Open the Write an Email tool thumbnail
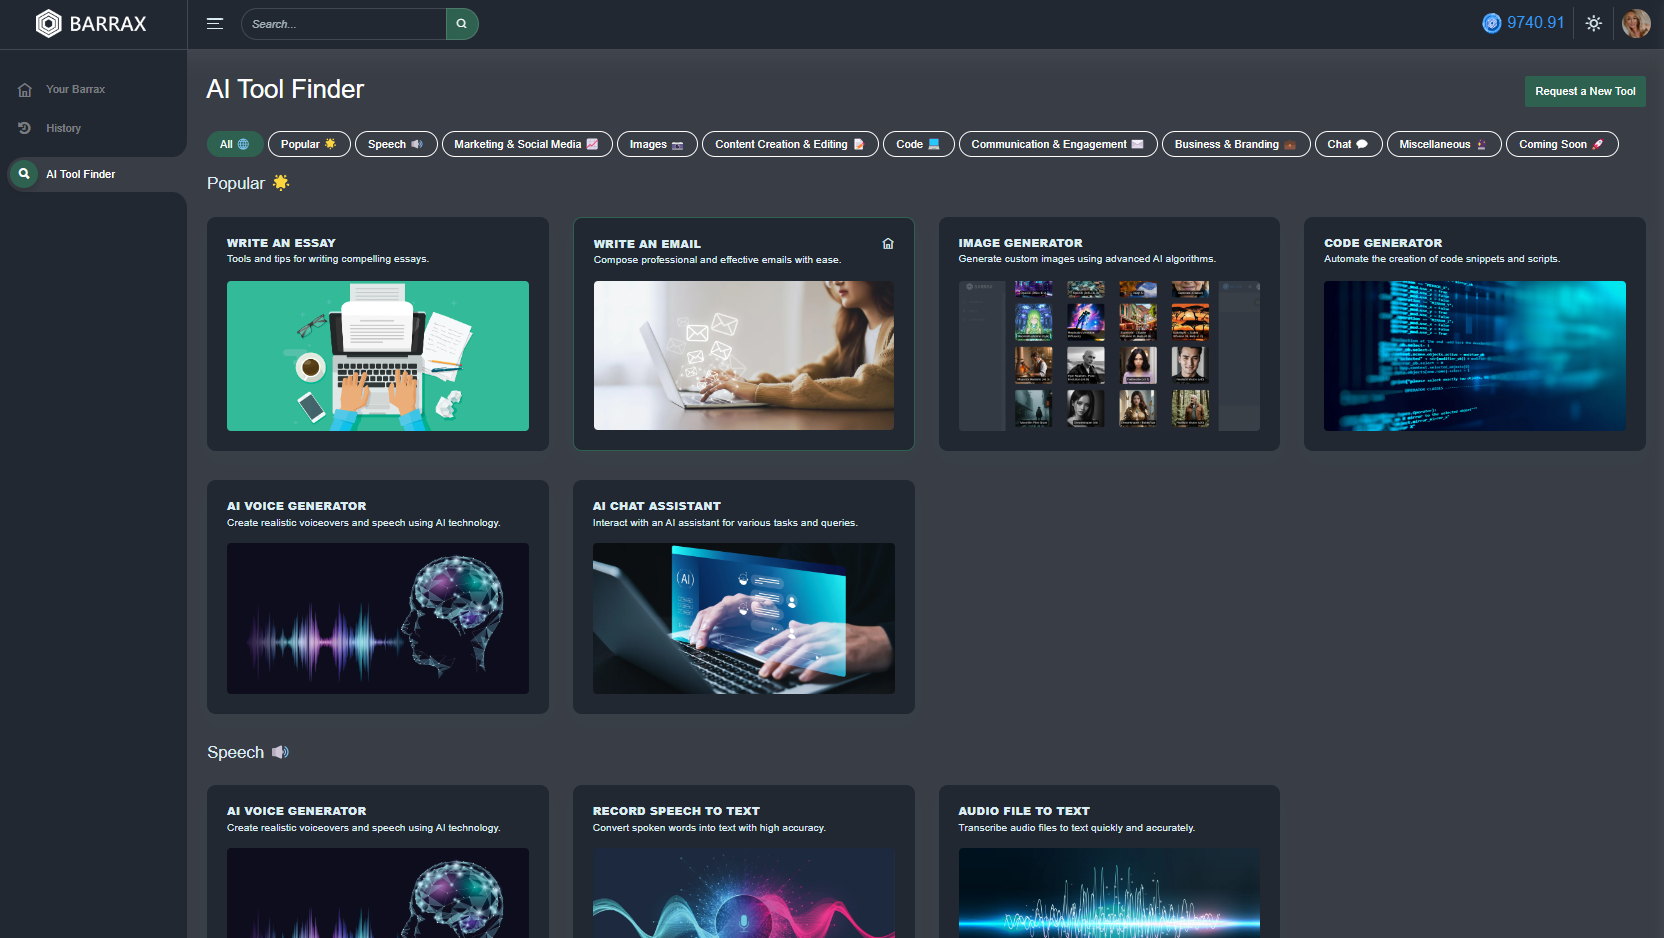1664x938 pixels. coord(744,356)
